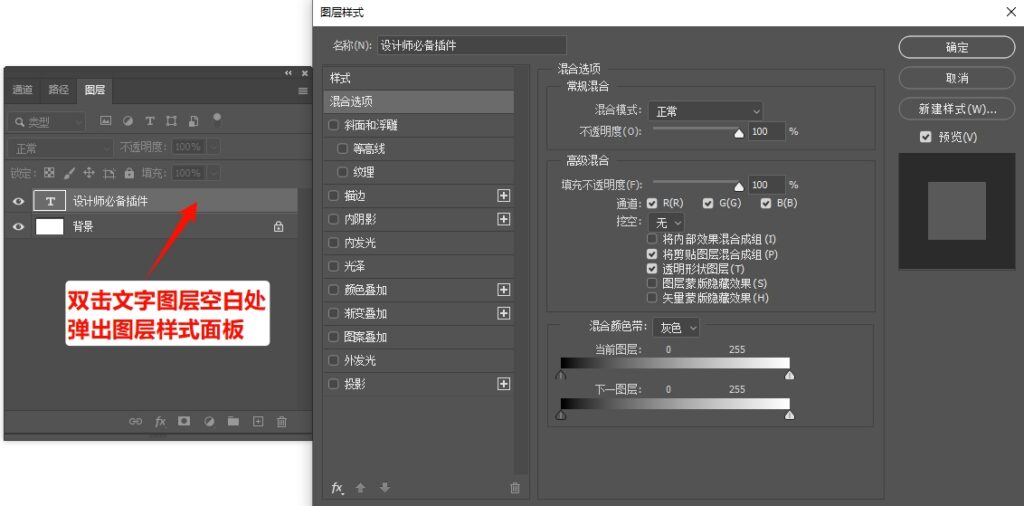Add a layer mask using the mask icon

[x=184, y=422]
